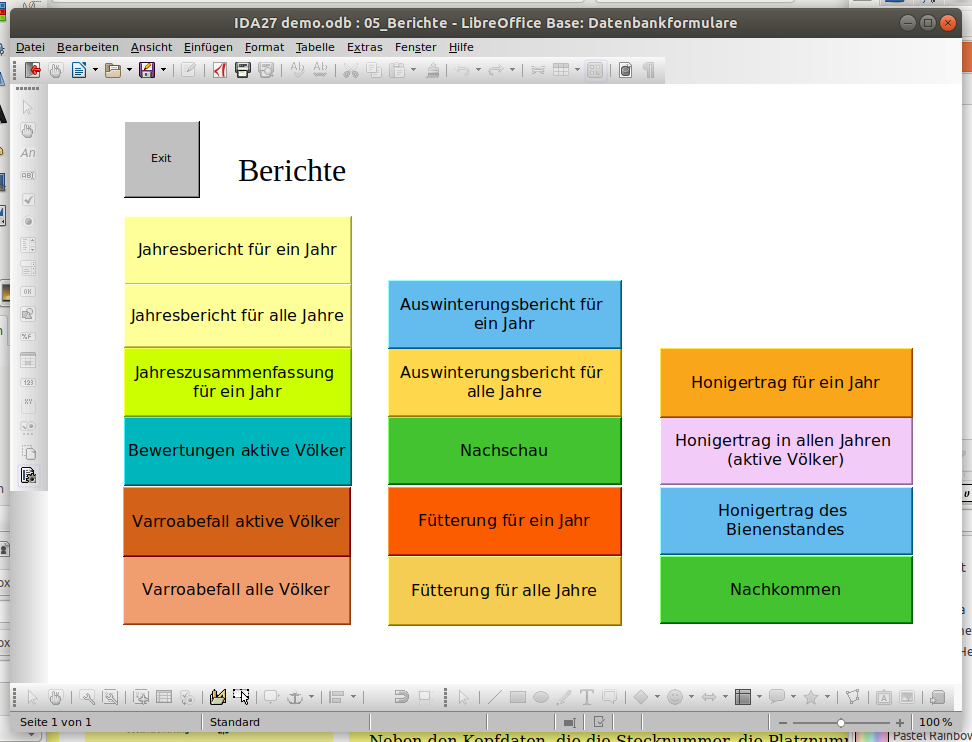Screen dimensions: 972x742
Task: Click the gray Exit button
Action: coord(162,159)
